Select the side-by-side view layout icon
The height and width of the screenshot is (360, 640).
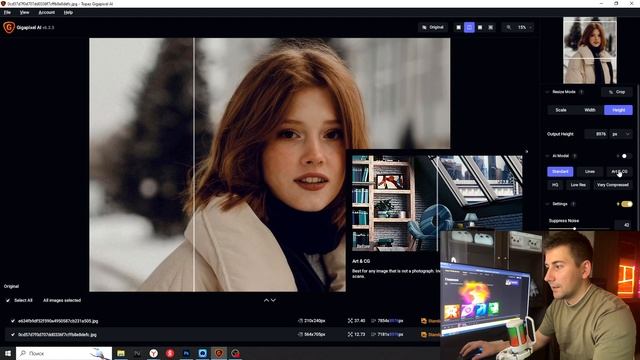[x=480, y=27]
